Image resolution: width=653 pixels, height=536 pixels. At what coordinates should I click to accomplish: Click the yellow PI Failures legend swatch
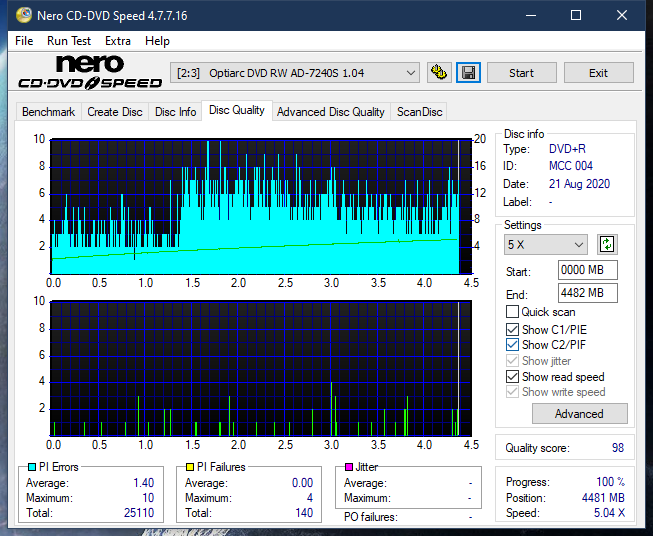click(x=190, y=467)
